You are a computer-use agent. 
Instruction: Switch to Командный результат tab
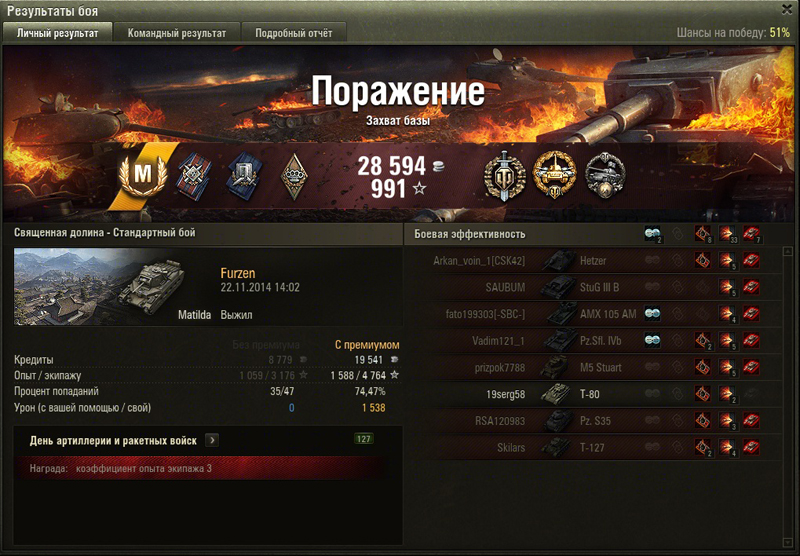click(177, 33)
